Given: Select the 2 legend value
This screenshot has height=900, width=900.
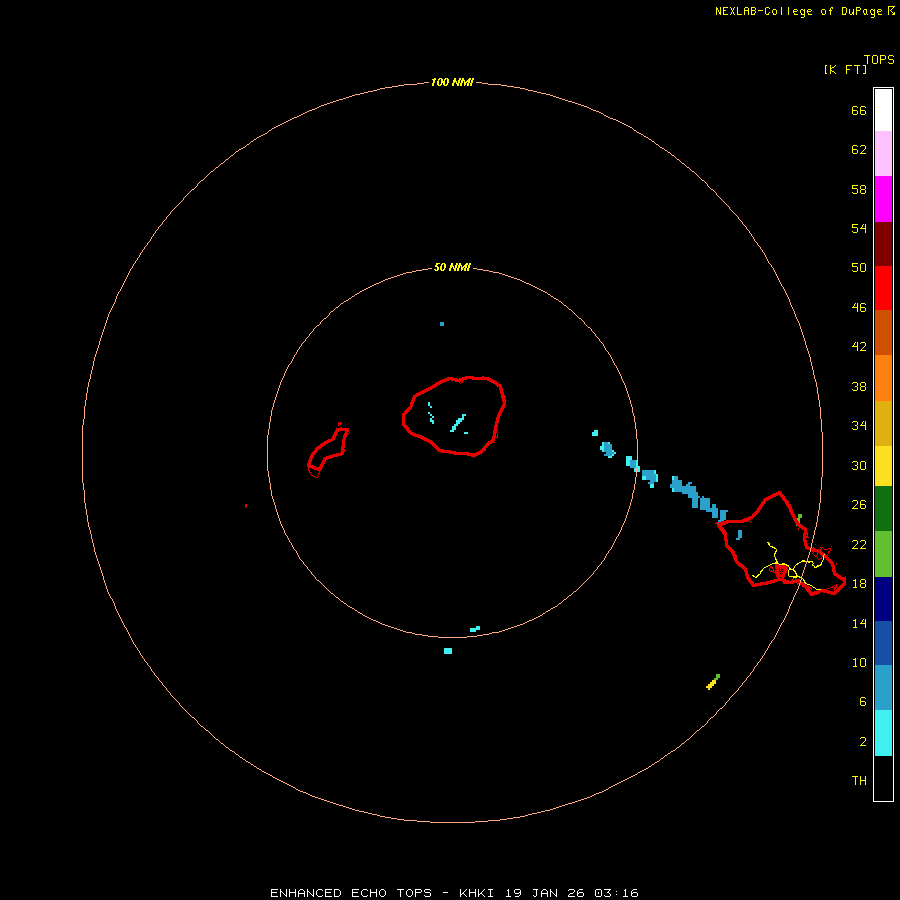Looking at the screenshot, I should pos(863,742).
